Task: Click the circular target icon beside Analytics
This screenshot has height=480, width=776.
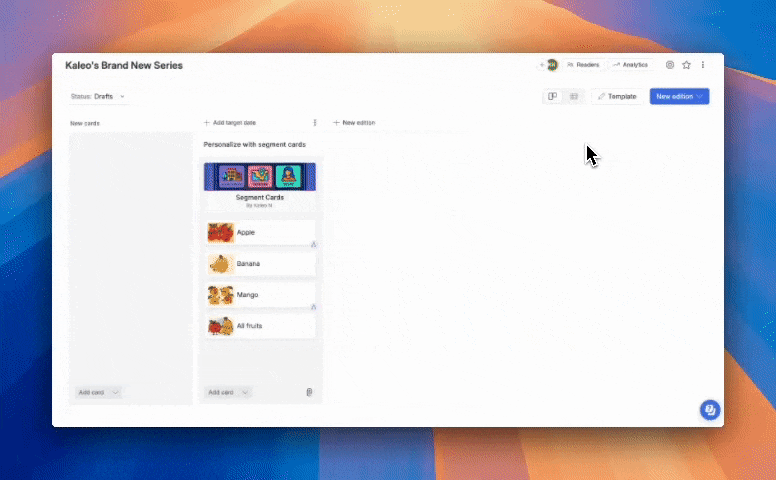Action: tap(670, 65)
